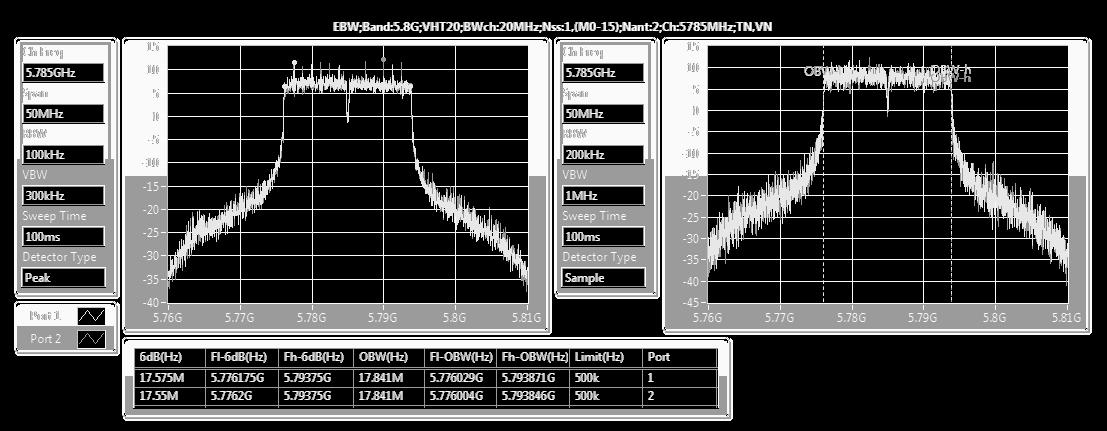The image size is (1107, 431).
Task: Click the Ch Freq field in the 200kHz RBW panel
Action: point(604,72)
